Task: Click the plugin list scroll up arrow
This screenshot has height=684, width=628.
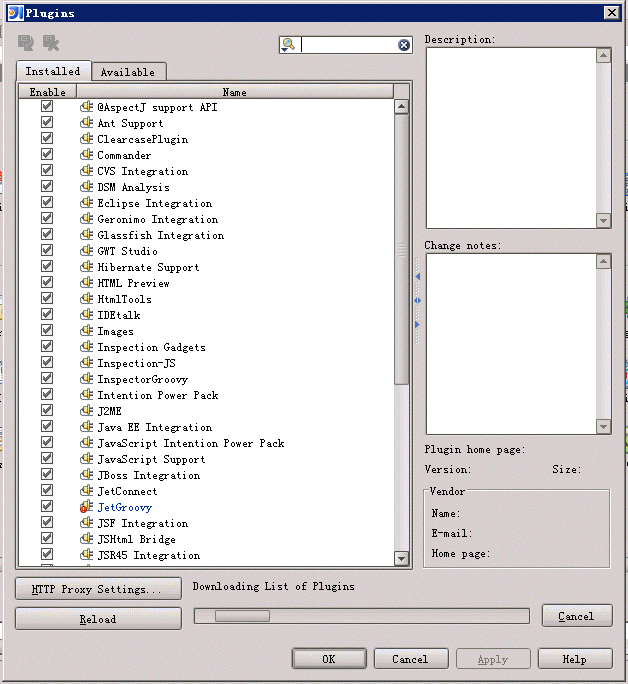Action: coord(401,106)
